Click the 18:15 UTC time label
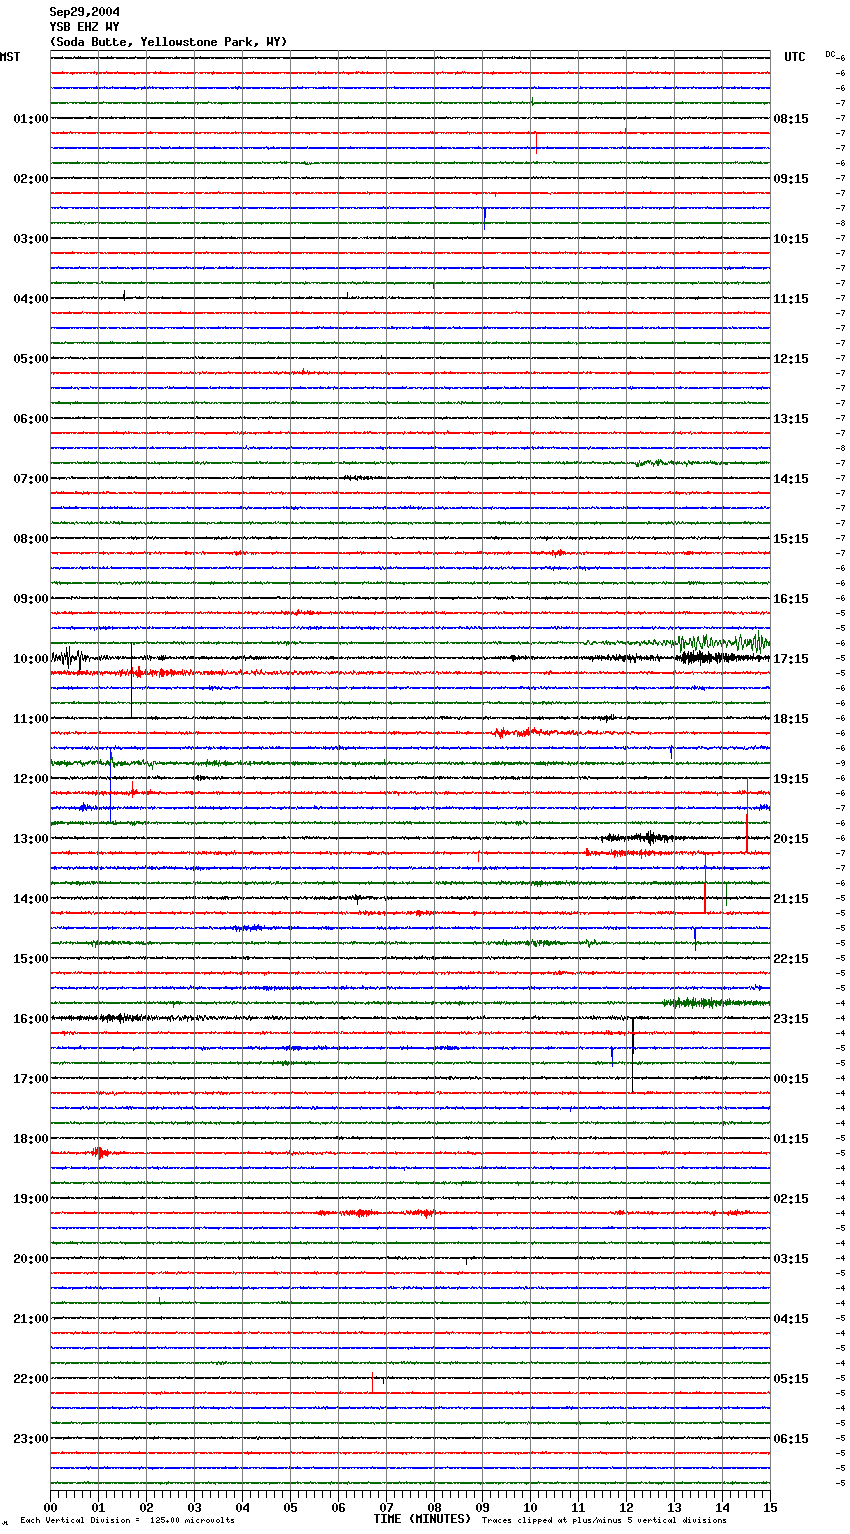850x1534 pixels. pyautogui.click(x=791, y=719)
